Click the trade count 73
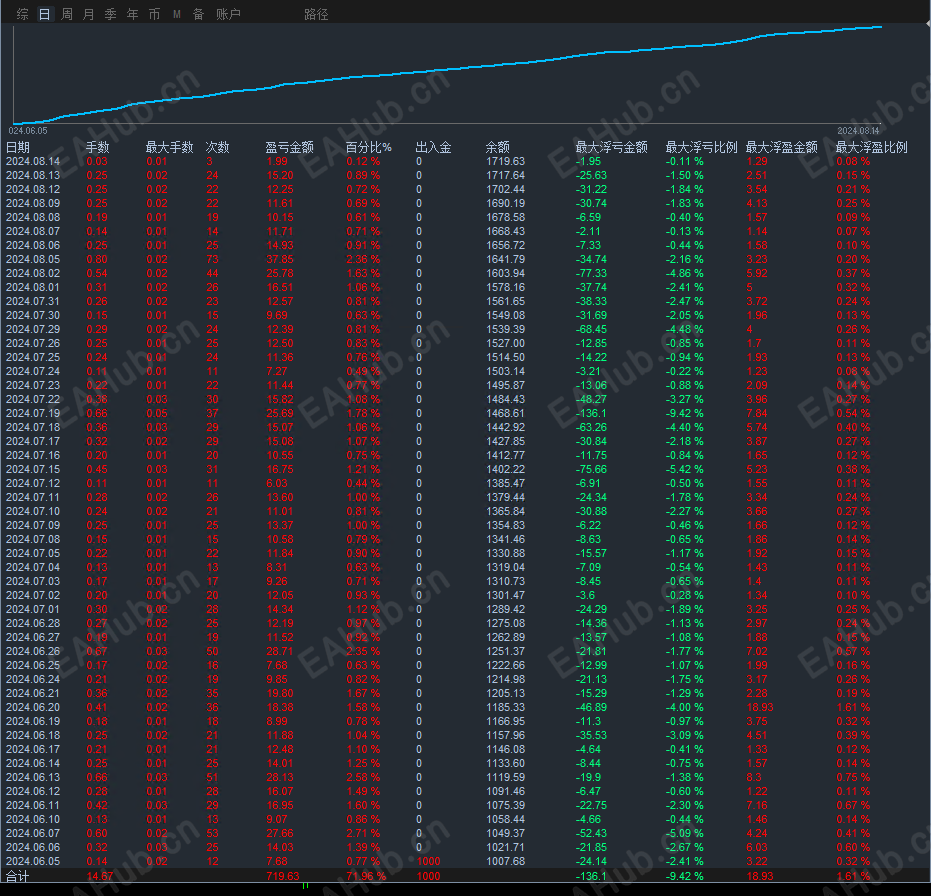Screen dimensions: 931x896 point(212,259)
